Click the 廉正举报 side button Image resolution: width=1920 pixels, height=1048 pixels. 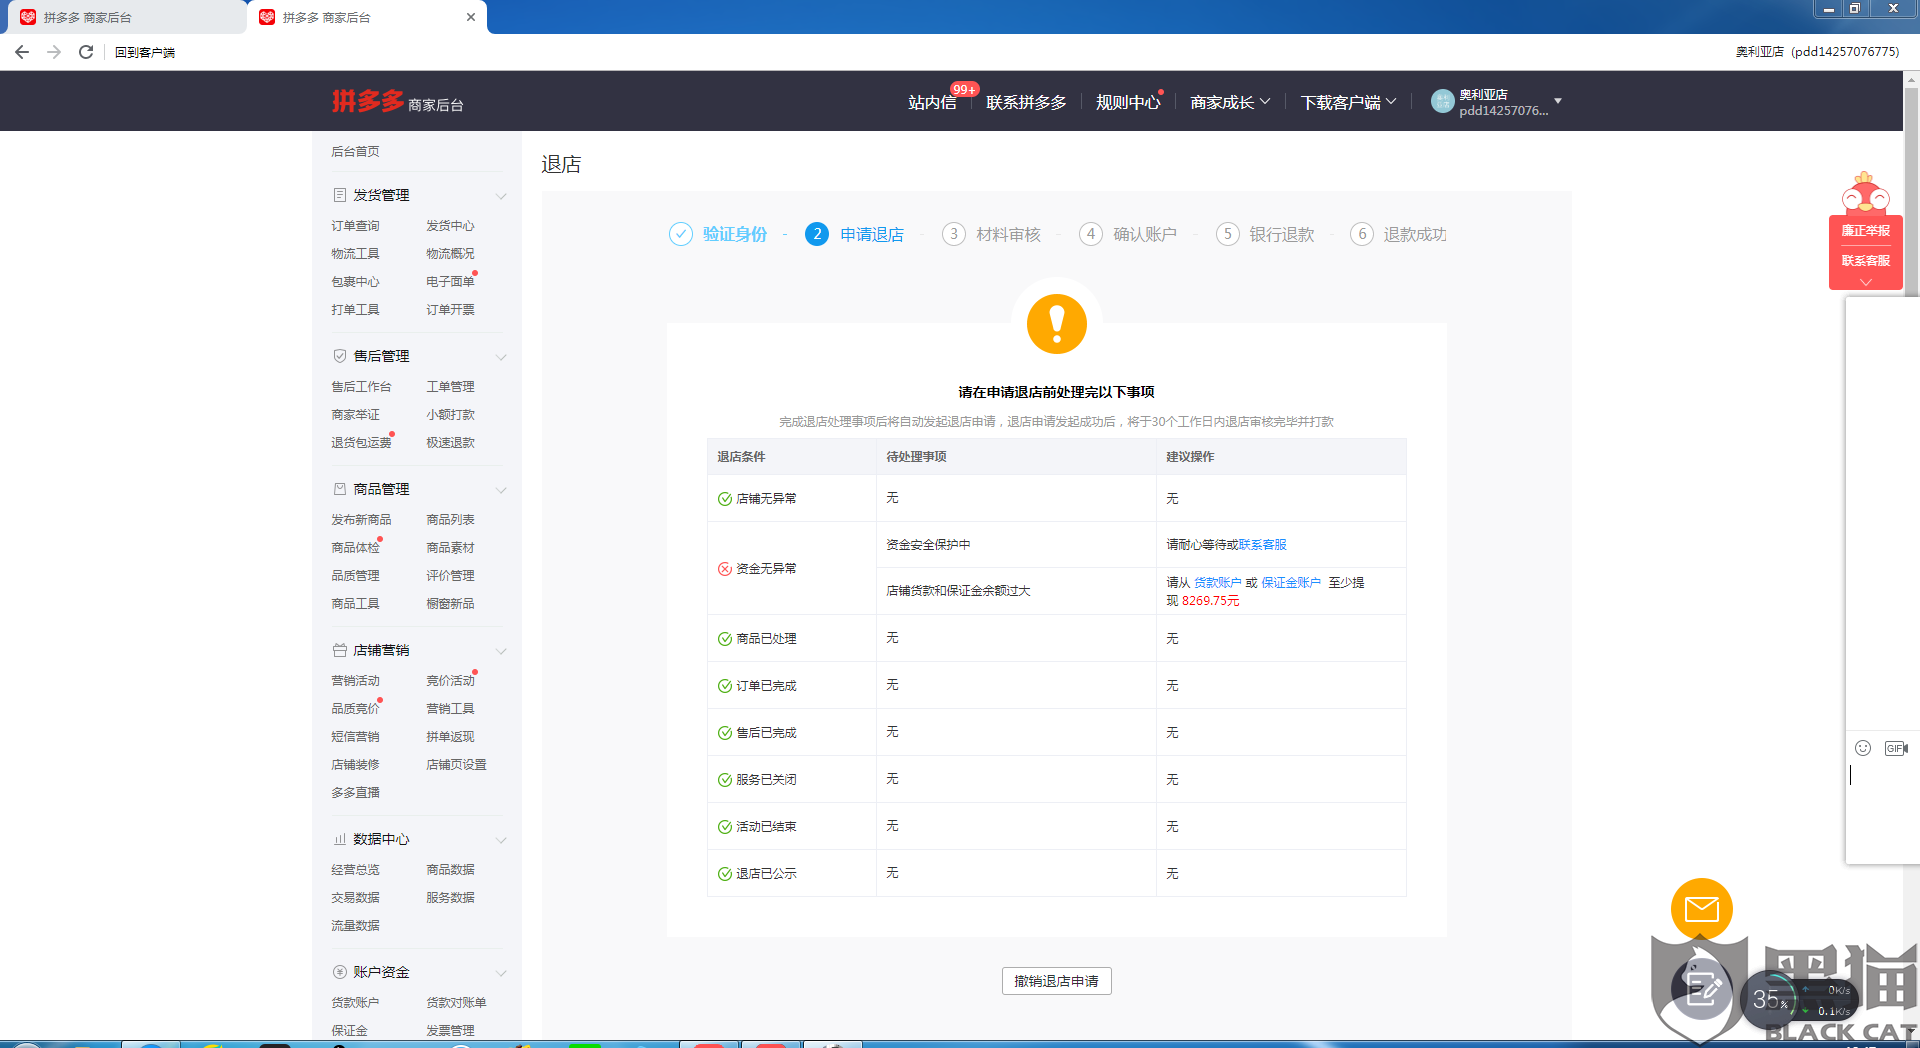point(1866,231)
